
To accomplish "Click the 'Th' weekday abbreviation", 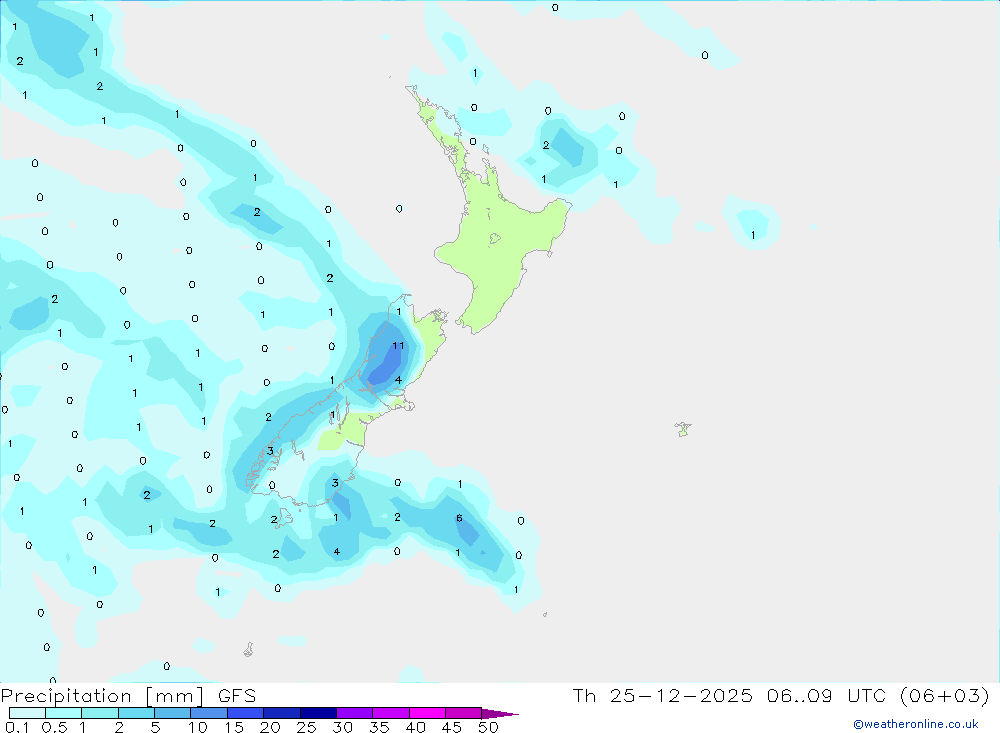I will coord(584,695).
